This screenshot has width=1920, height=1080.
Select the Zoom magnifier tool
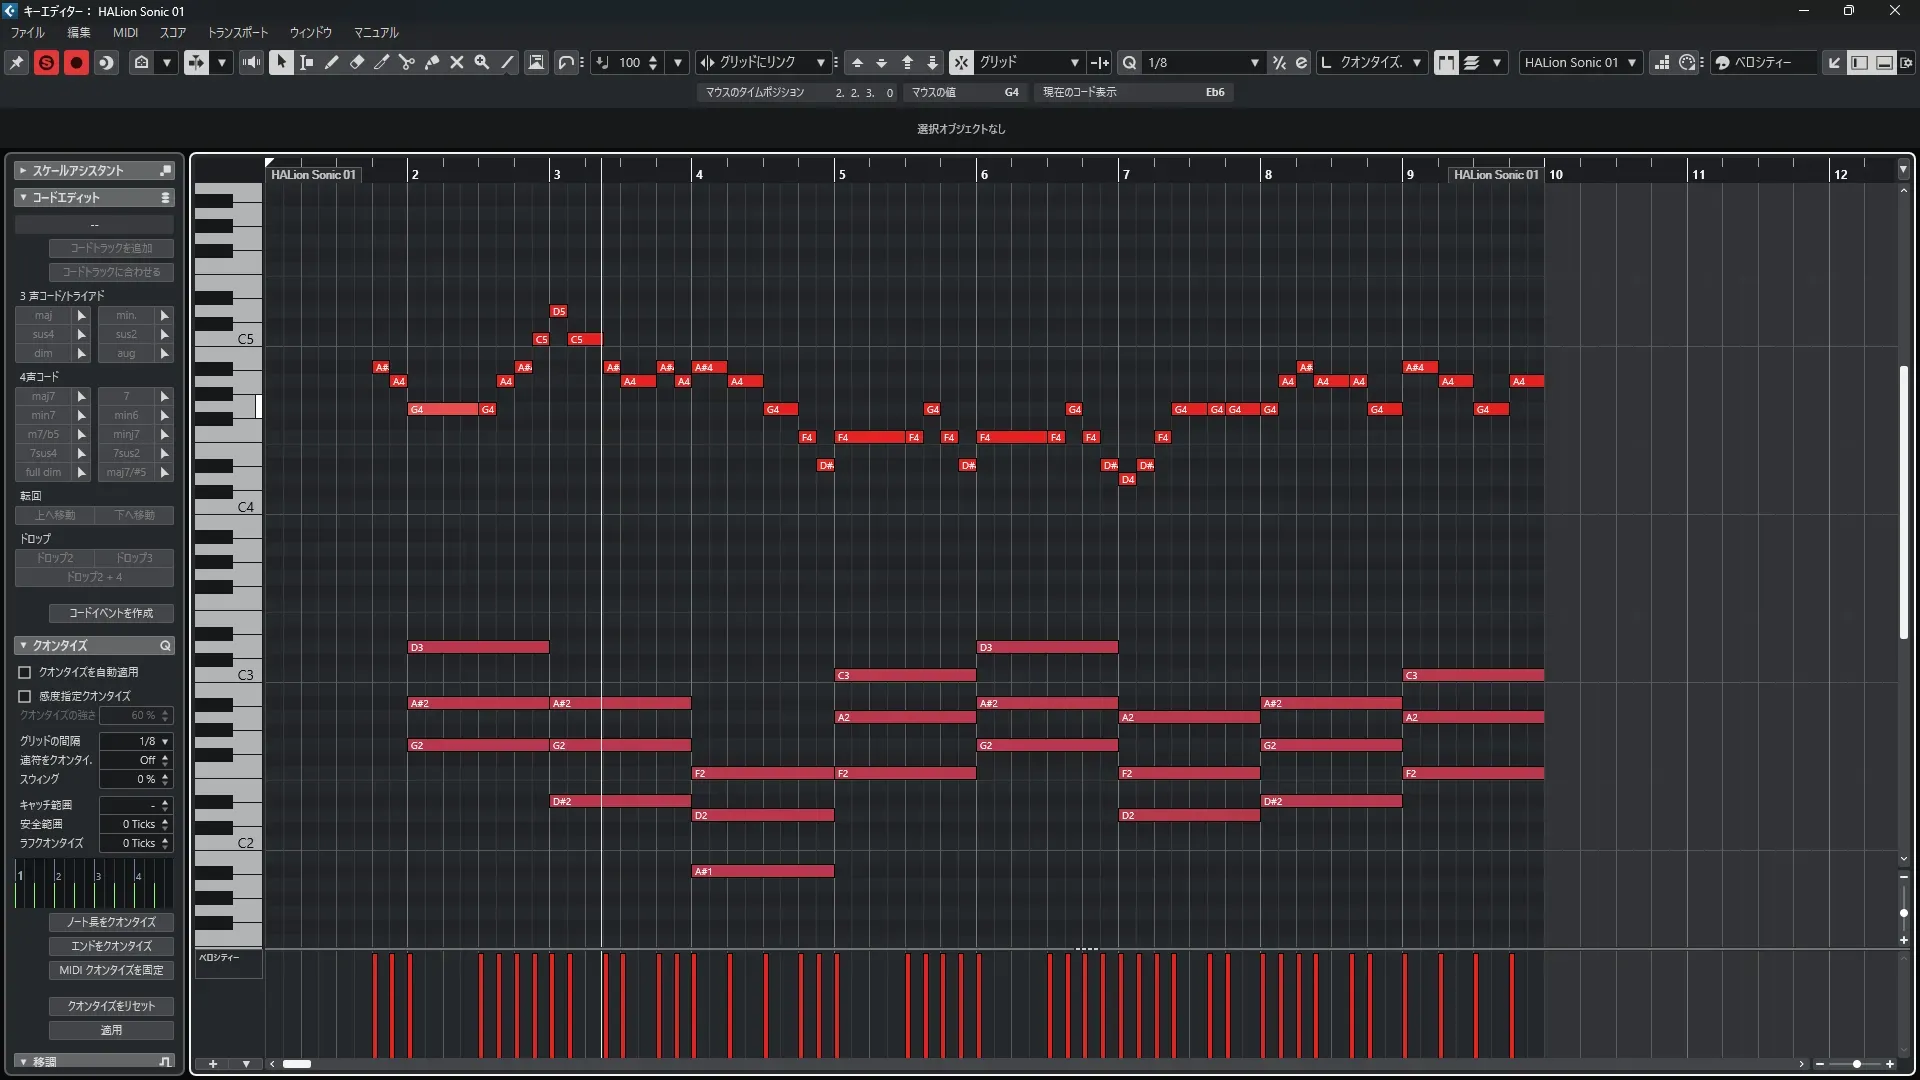coord(482,62)
